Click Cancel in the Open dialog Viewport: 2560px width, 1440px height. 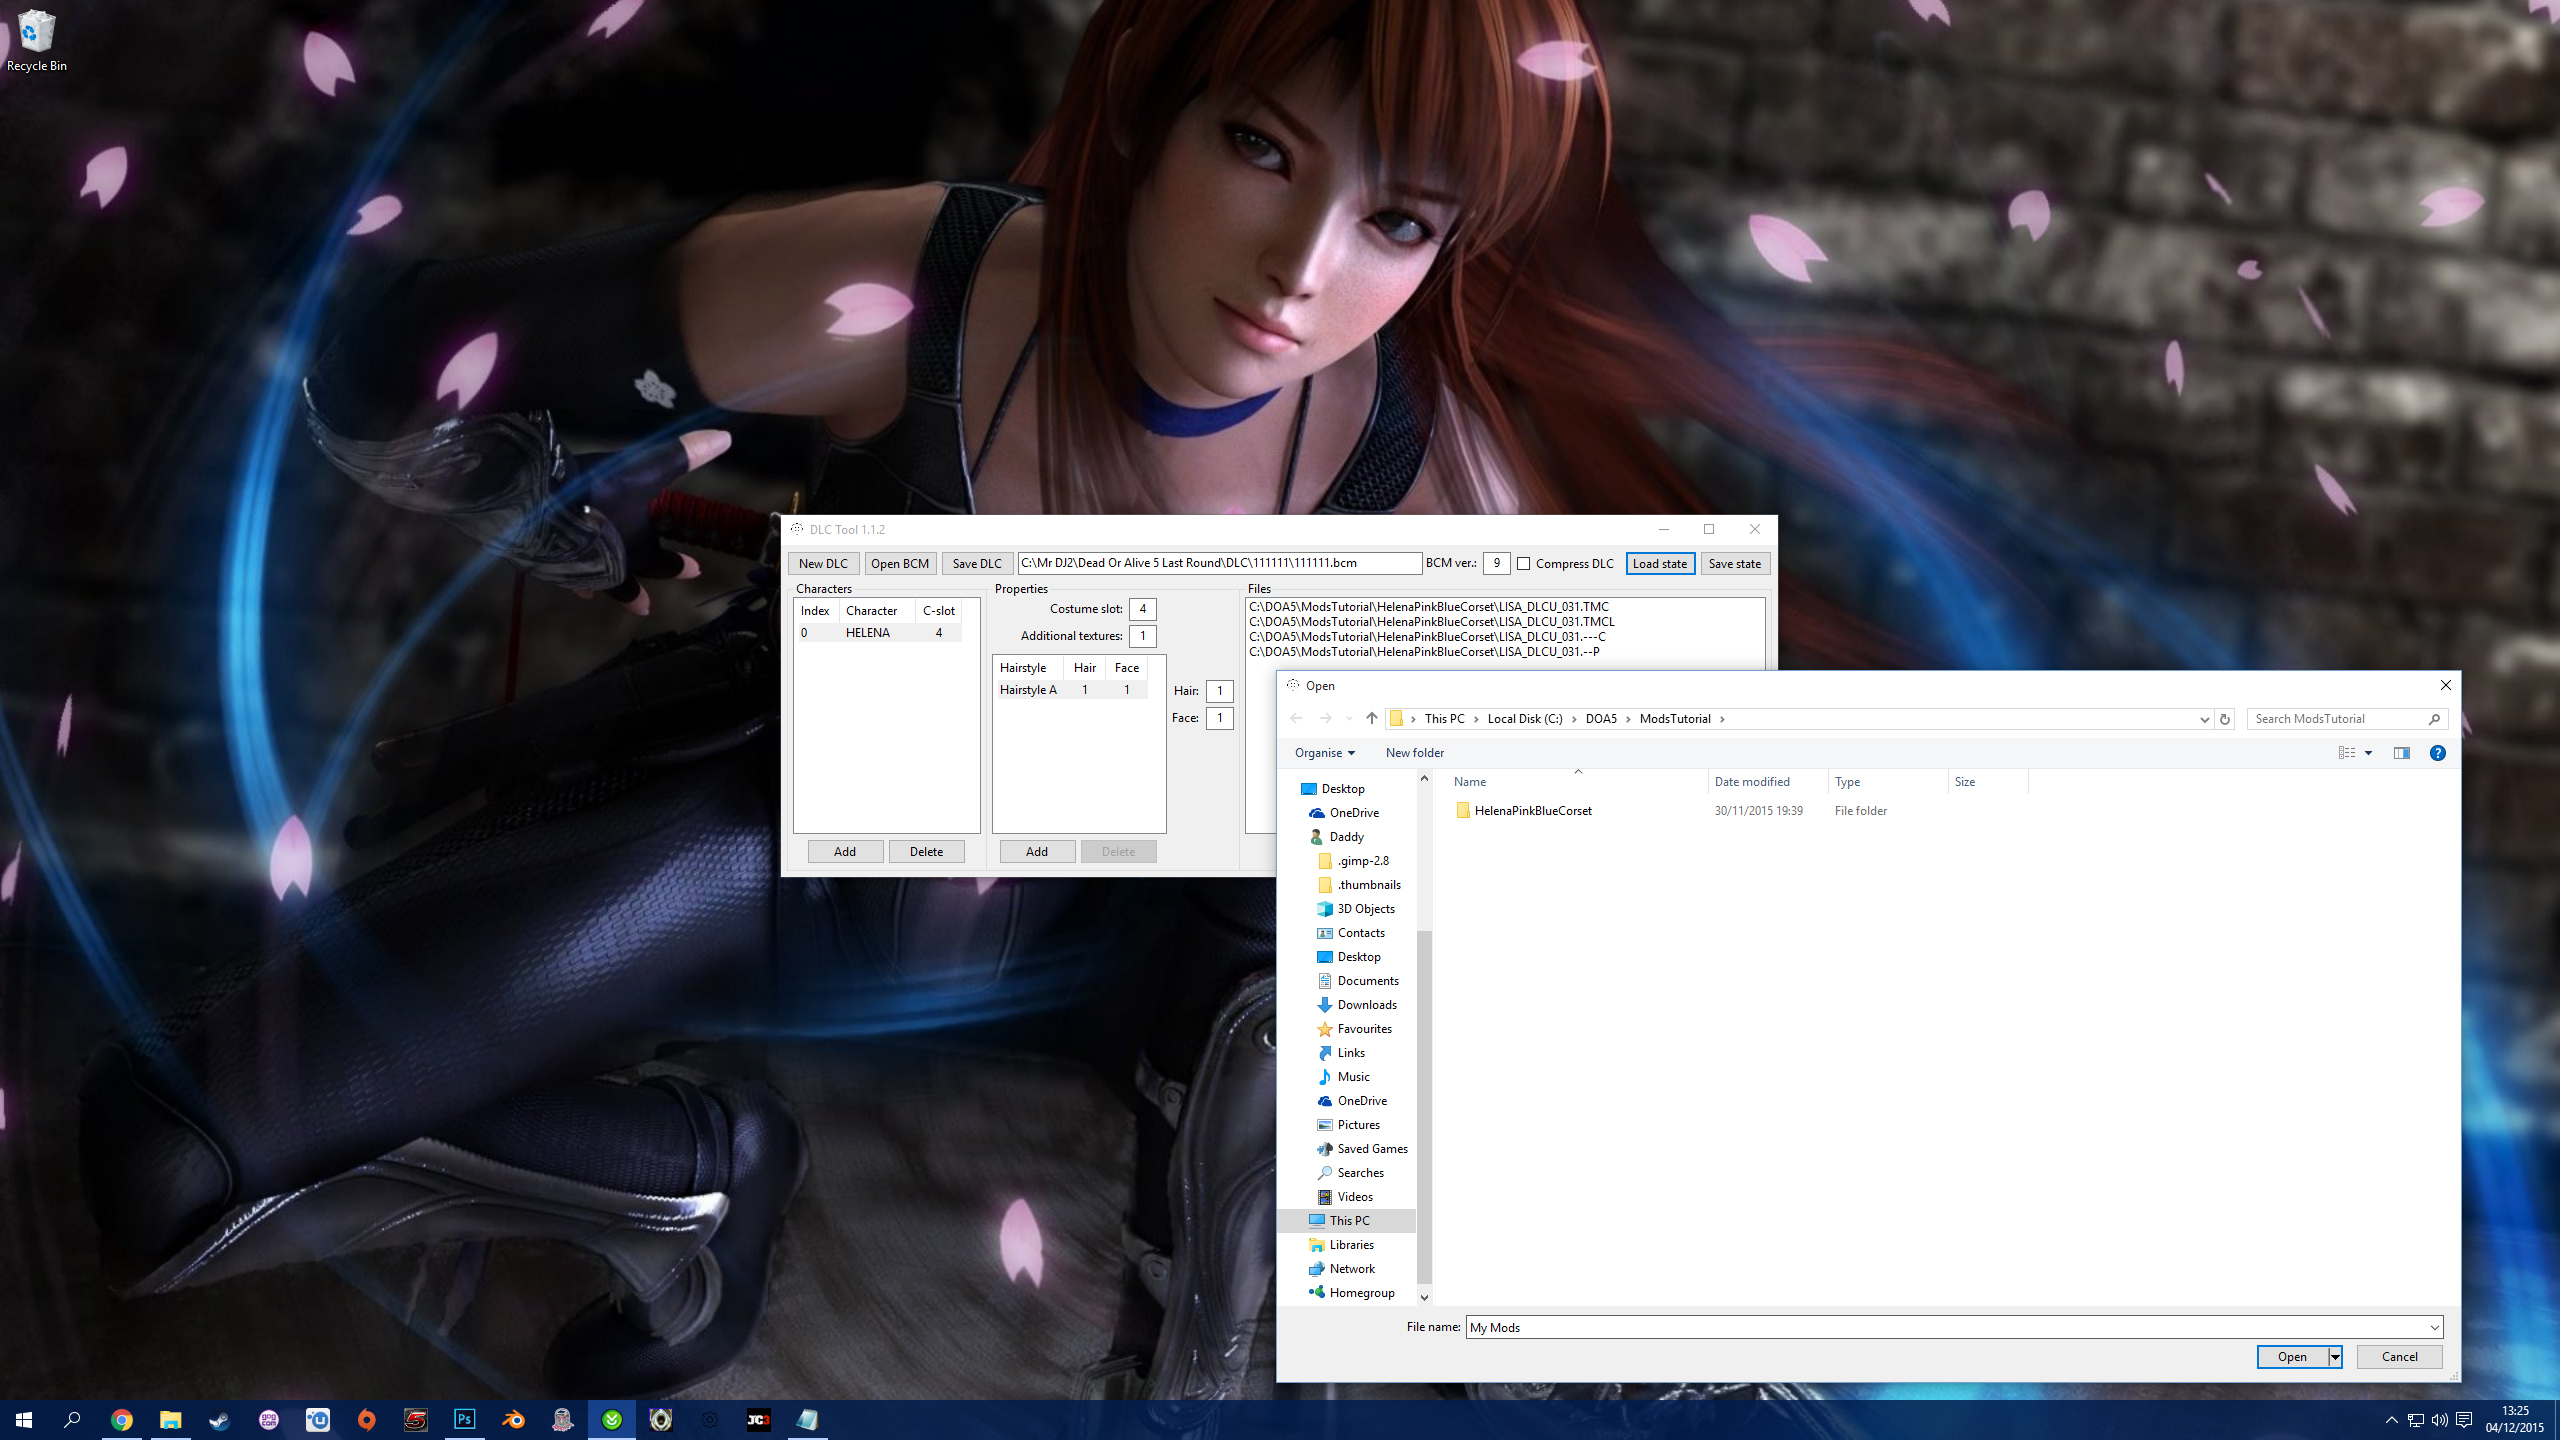tap(2399, 1357)
